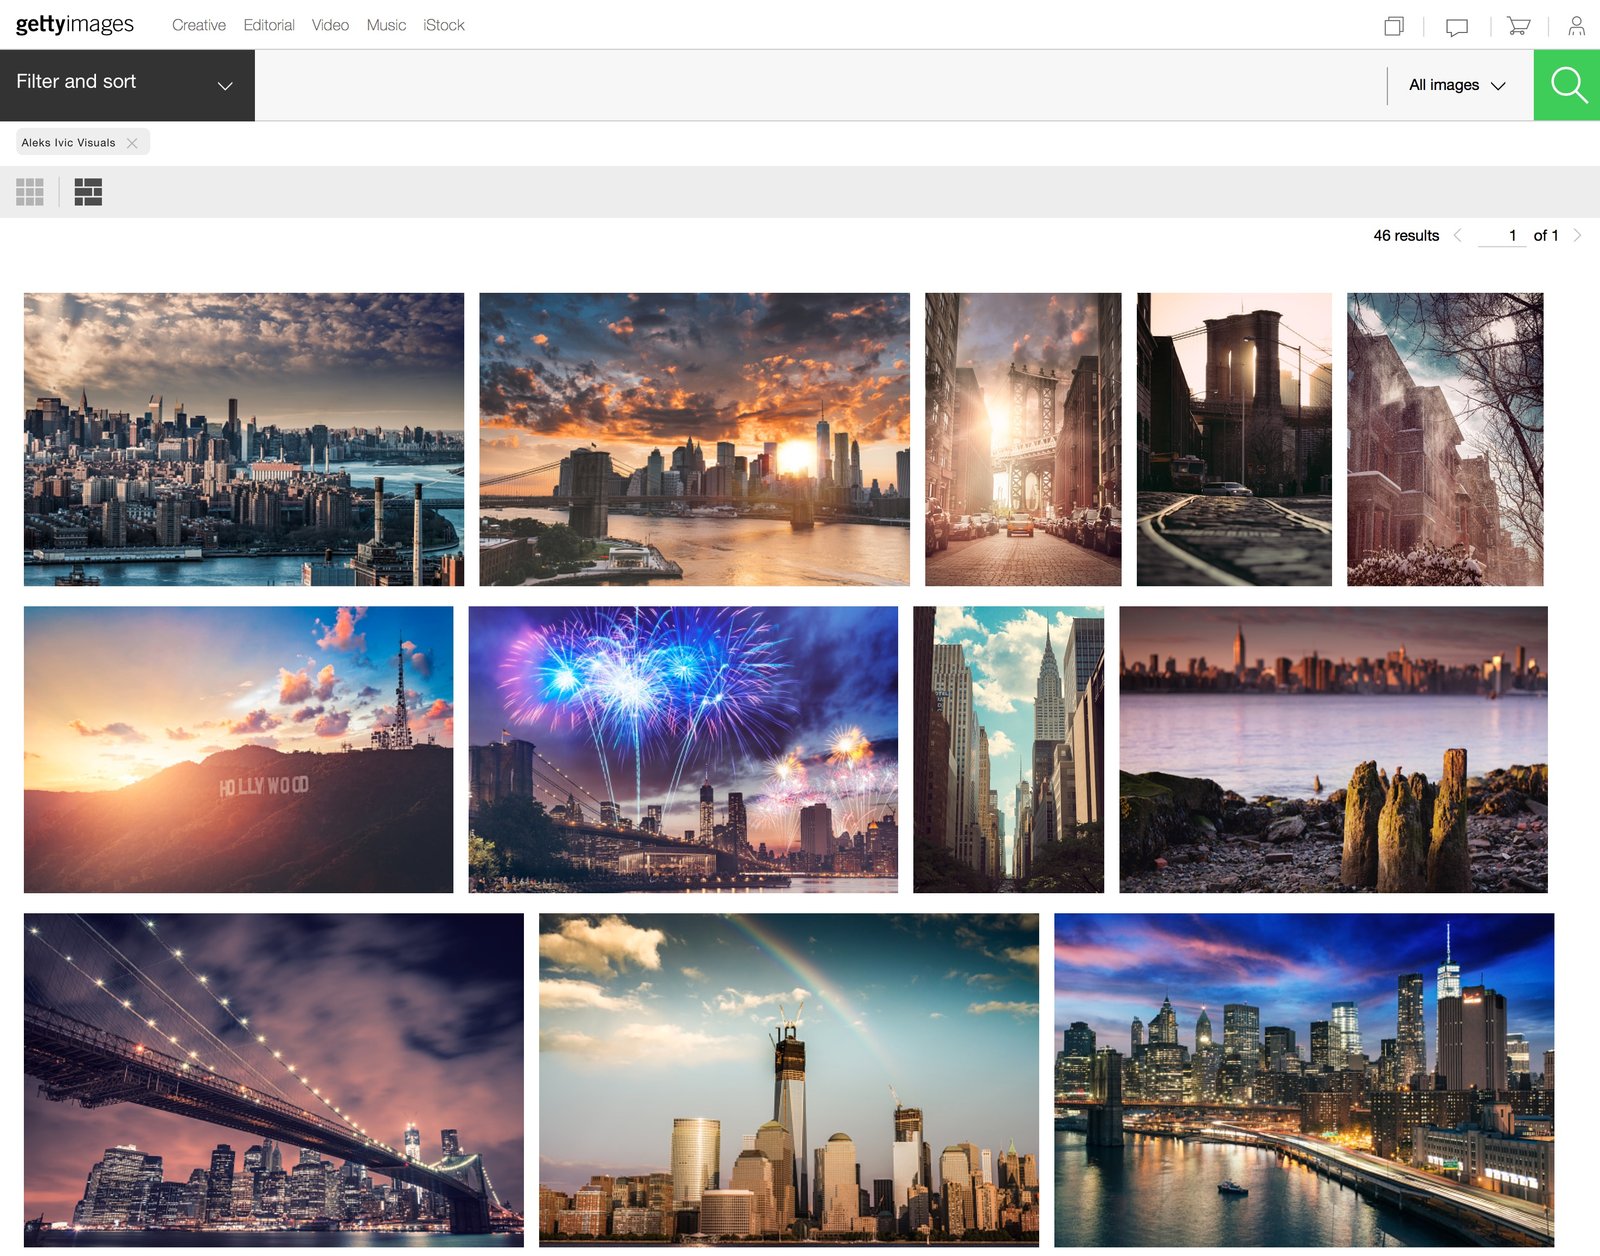This screenshot has height=1256, width=1600.
Task: Go to the Music section
Action: coord(386,25)
